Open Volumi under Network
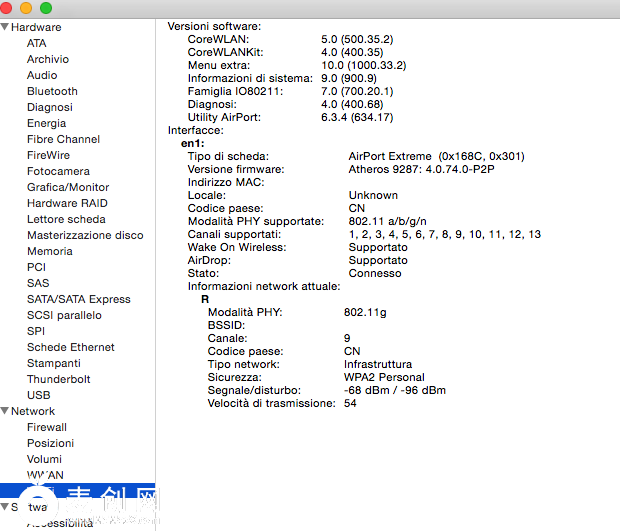The image size is (620, 531). [x=46, y=459]
